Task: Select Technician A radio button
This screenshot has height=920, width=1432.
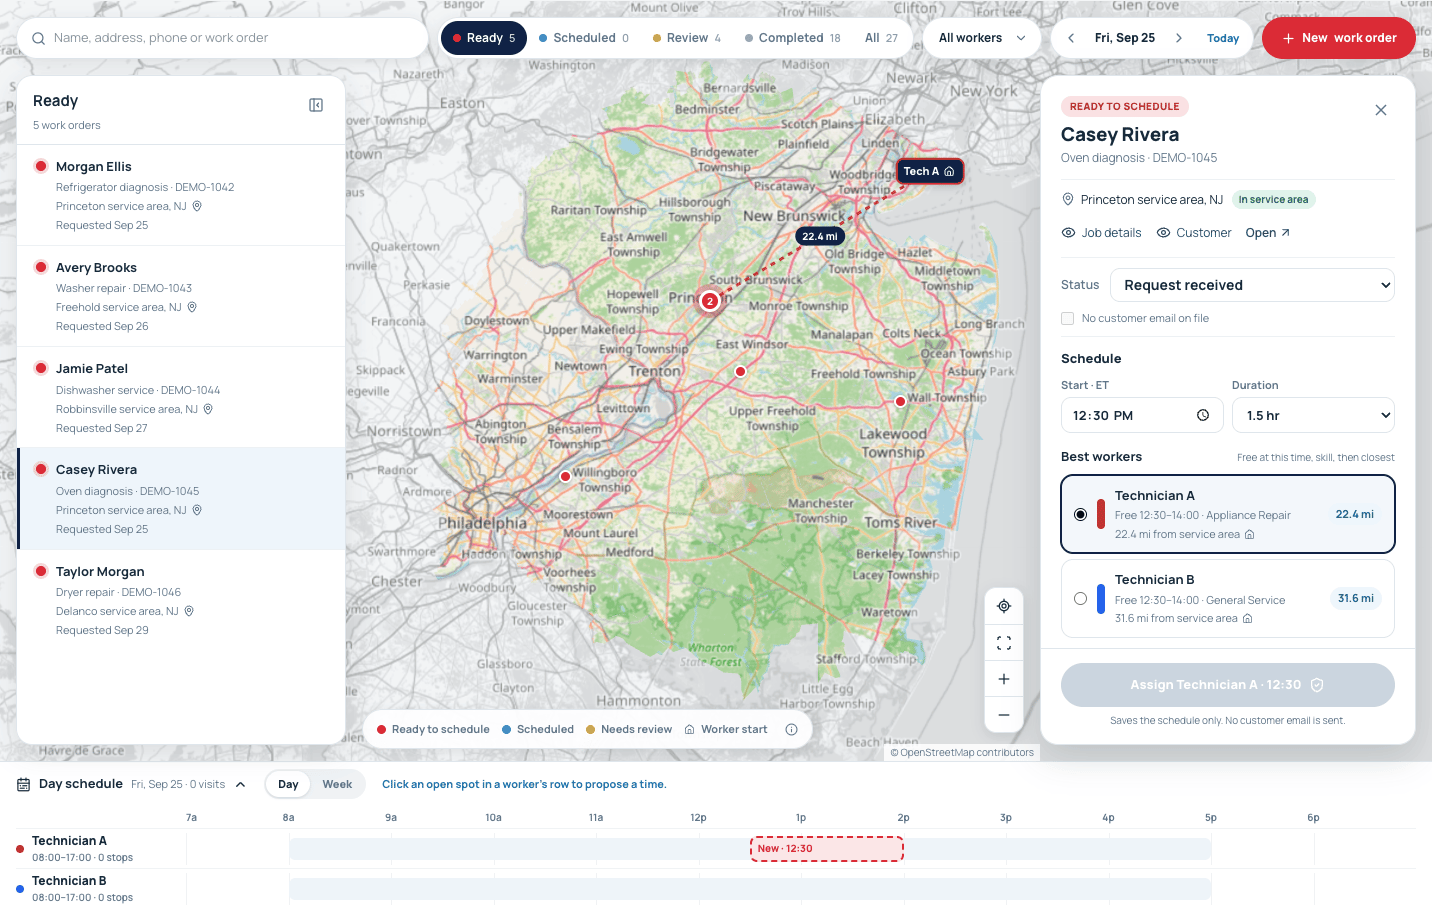Action: pos(1080,514)
